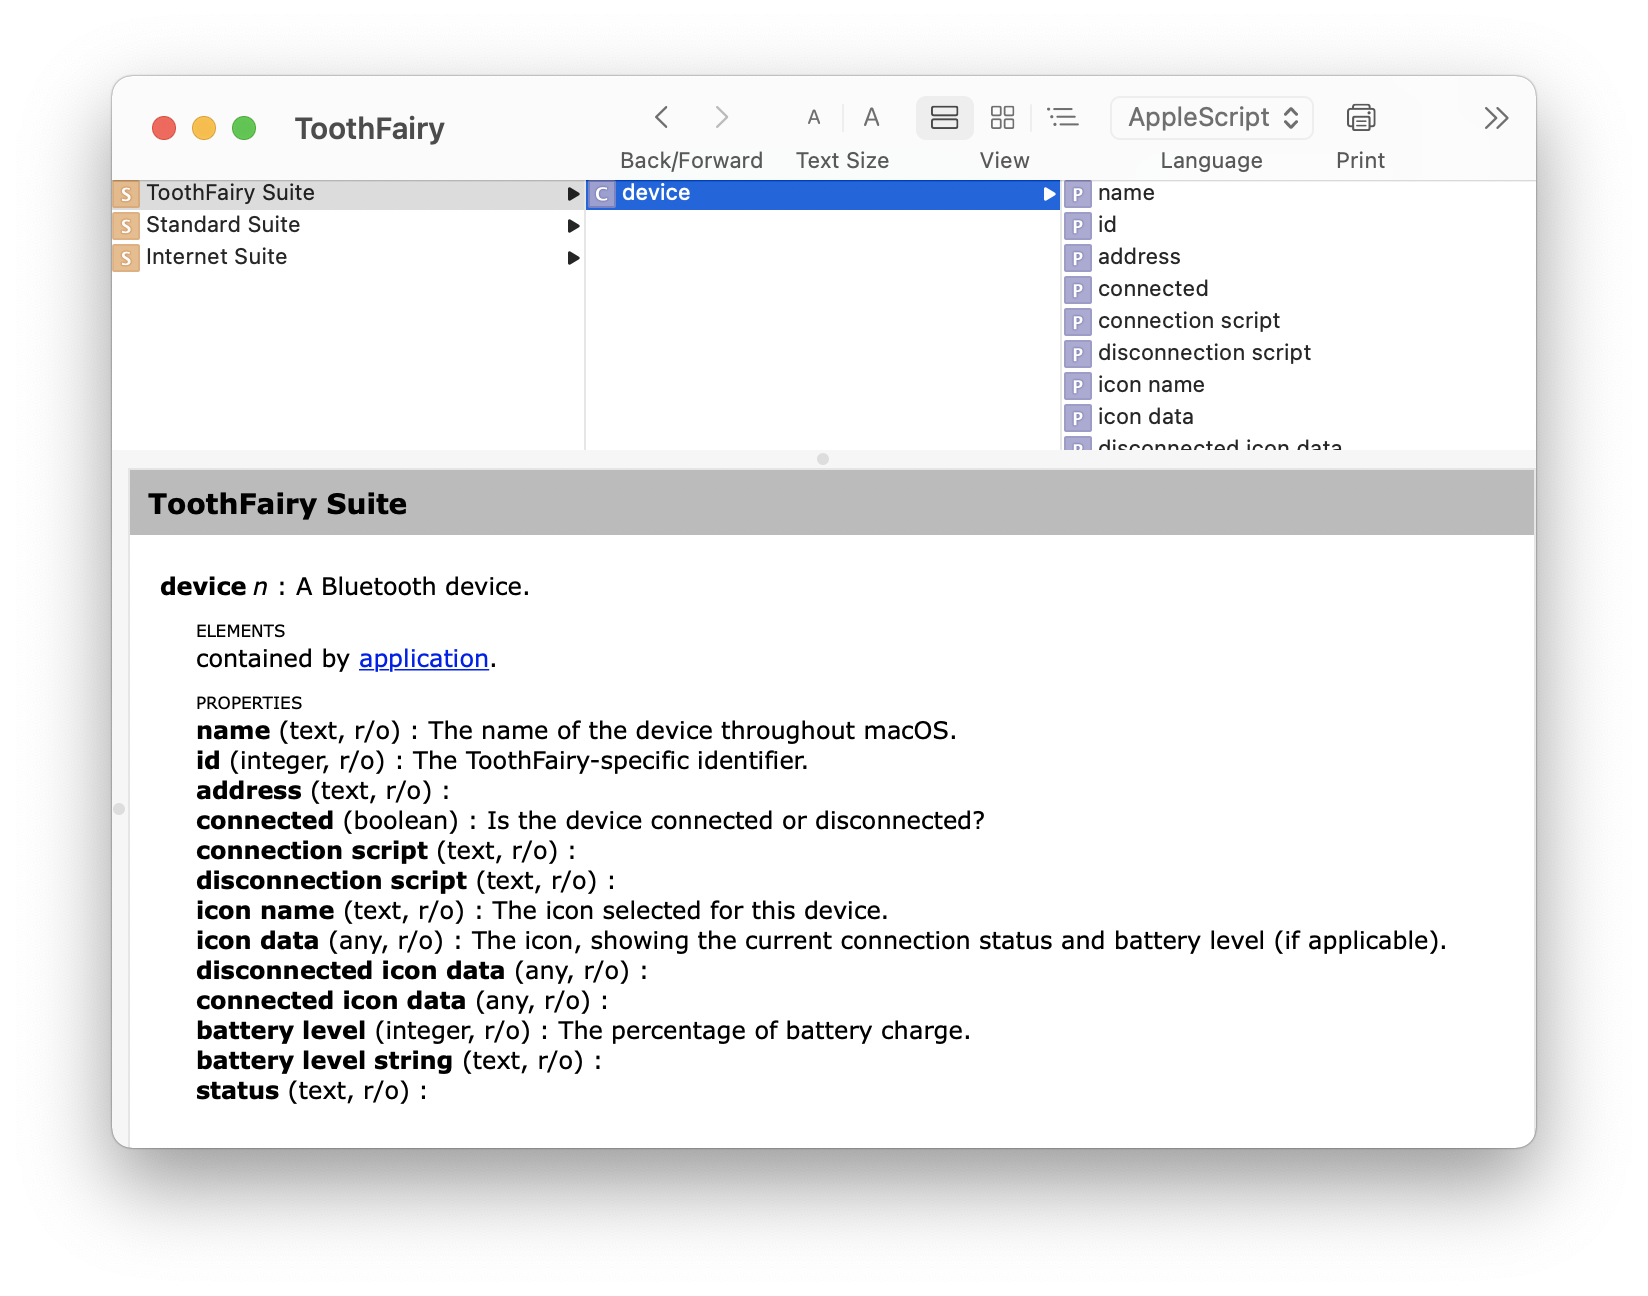
Task: Switch to the outline list view
Action: [x=1062, y=118]
